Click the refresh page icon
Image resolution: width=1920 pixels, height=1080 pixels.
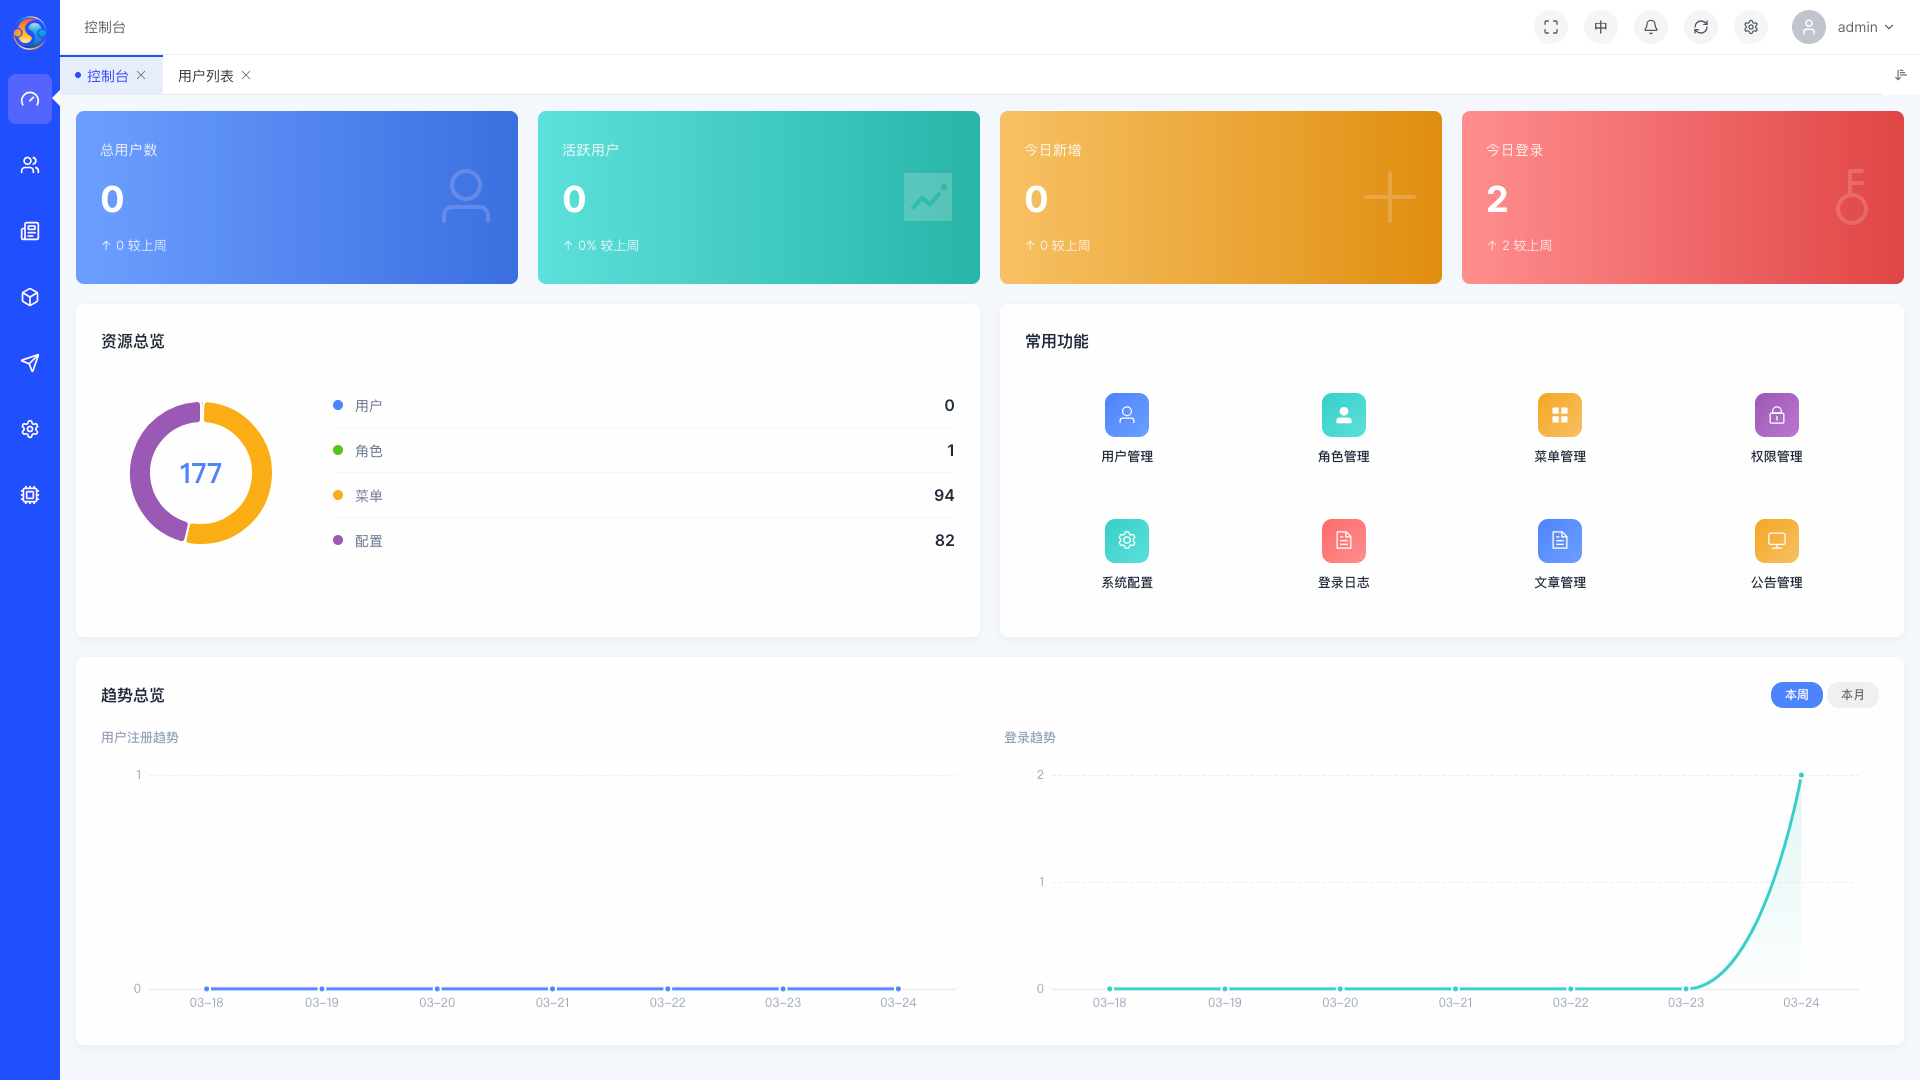(1701, 27)
